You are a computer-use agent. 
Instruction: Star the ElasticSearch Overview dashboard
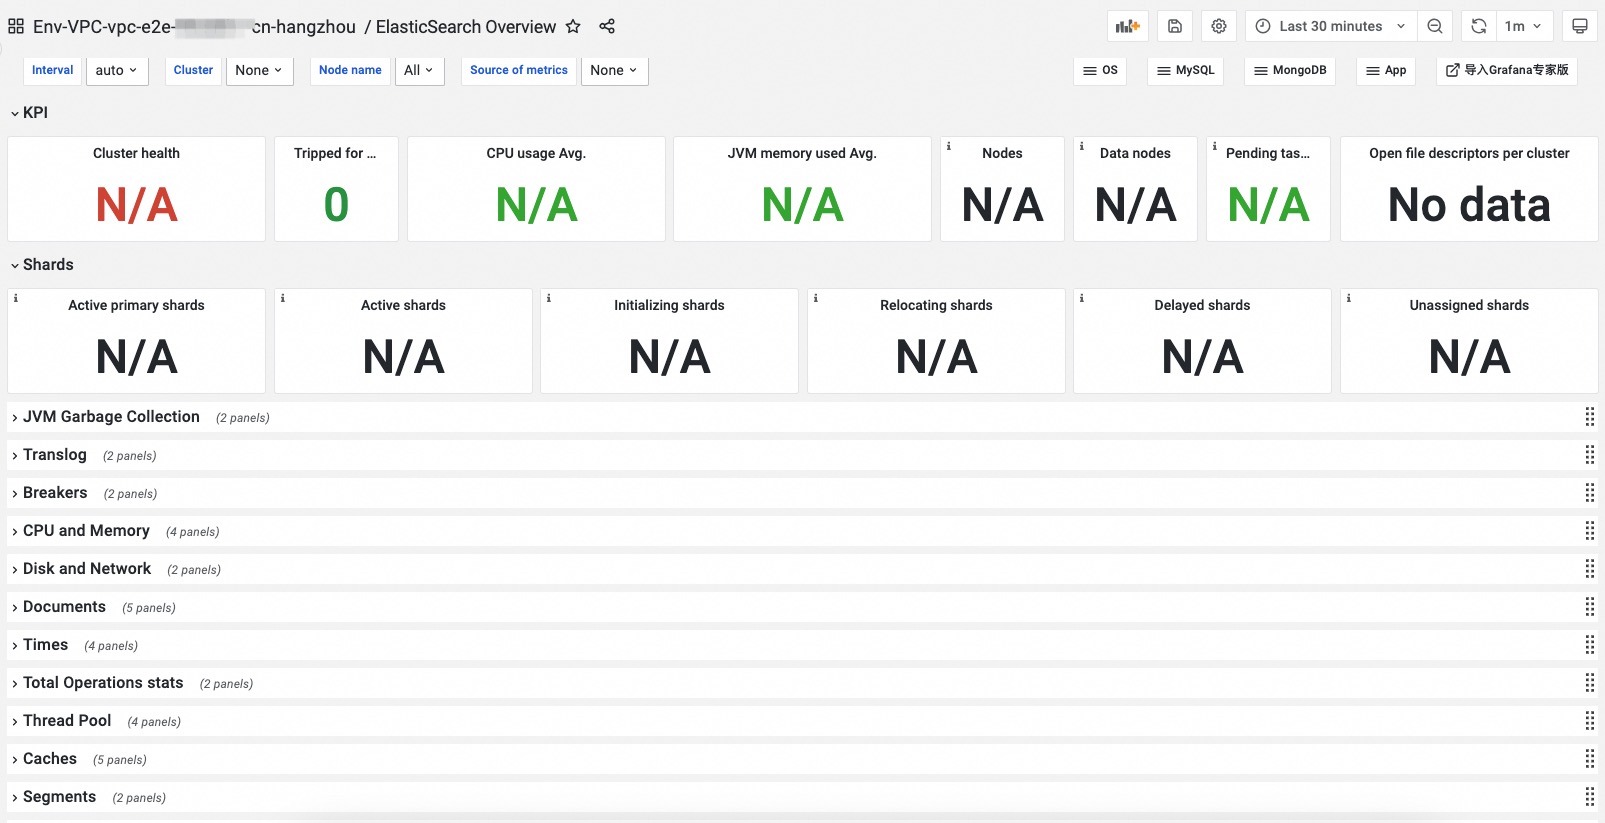click(x=573, y=26)
